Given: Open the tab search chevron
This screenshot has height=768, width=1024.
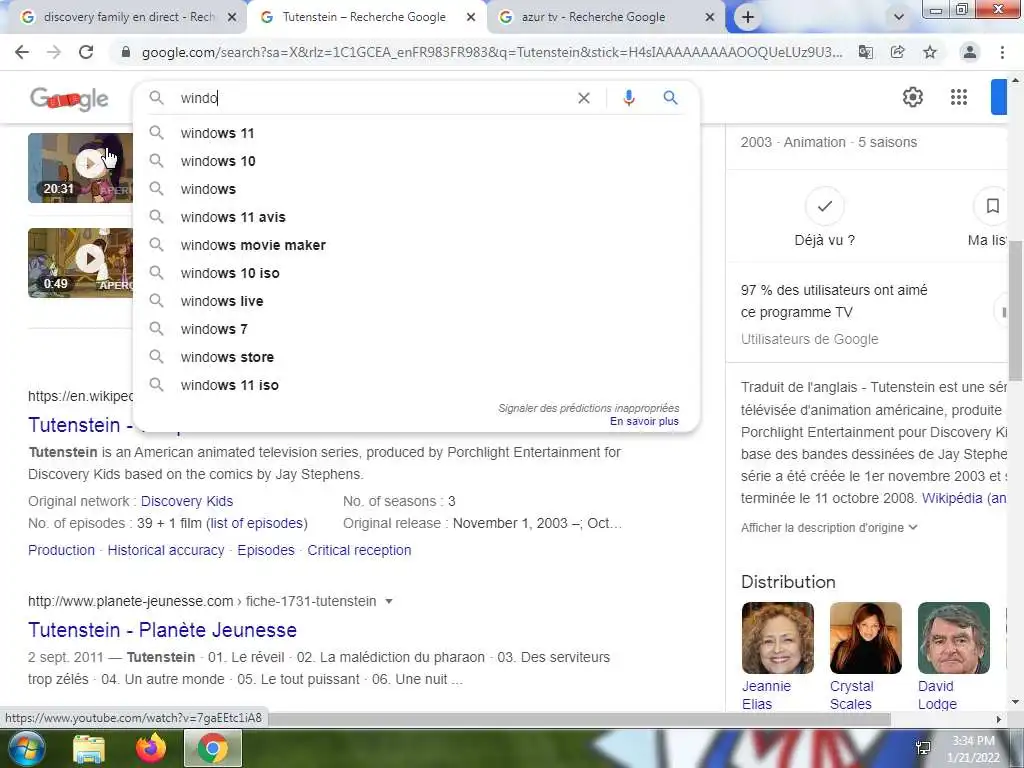Looking at the screenshot, I should (899, 17).
